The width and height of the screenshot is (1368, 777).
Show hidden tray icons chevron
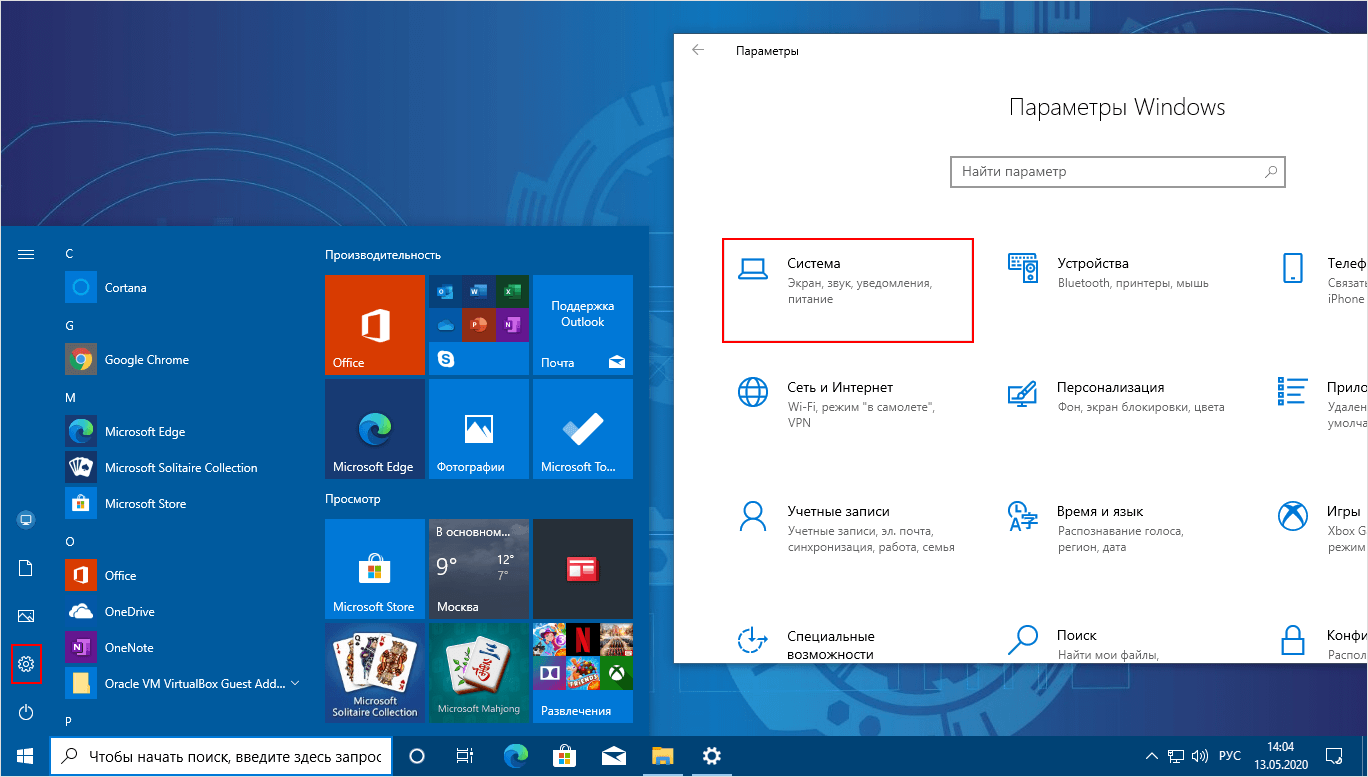click(x=1153, y=756)
